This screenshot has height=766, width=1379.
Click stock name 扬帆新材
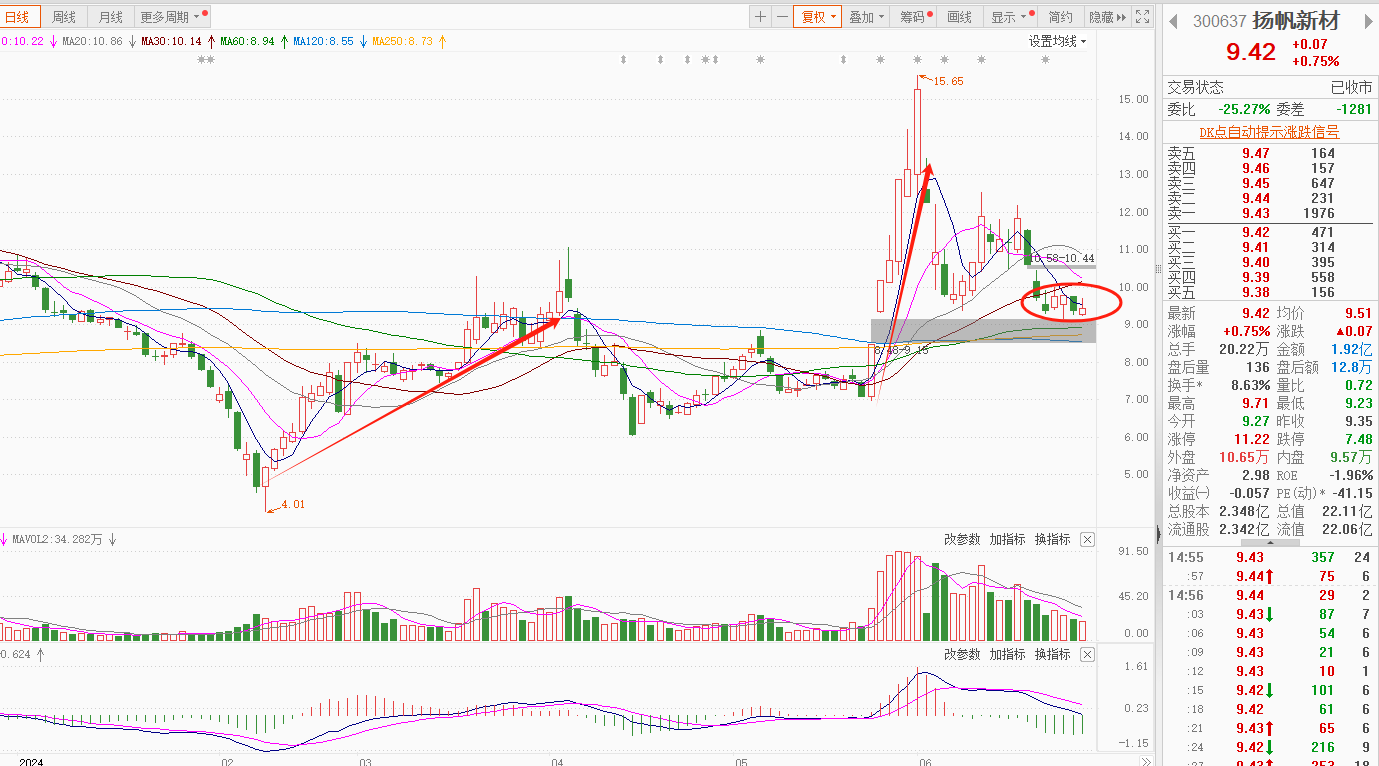click(1294, 22)
